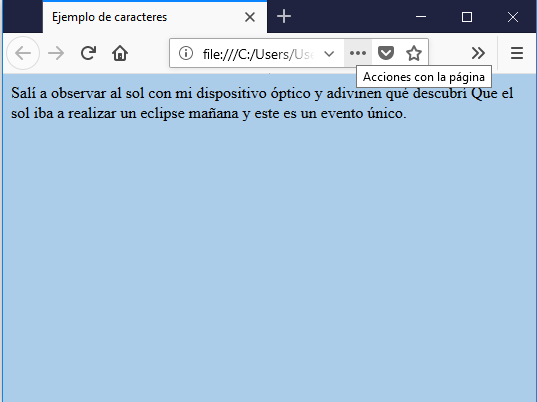Show site information via the info icon
The width and height of the screenshot is (537, 402).
pyautogui.click(x=186, y=53)
